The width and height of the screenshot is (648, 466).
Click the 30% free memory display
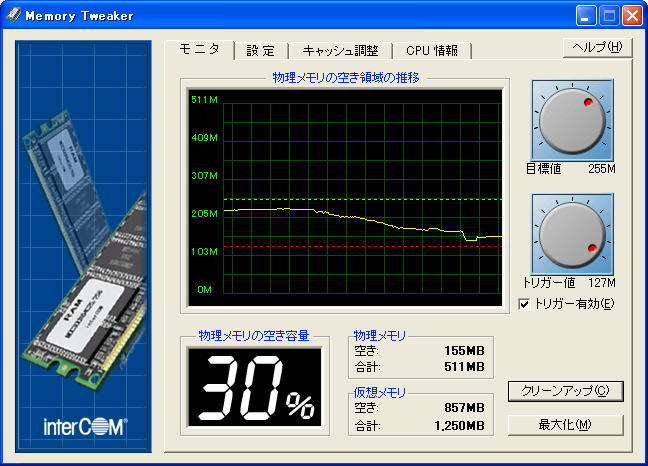[x=255, y=388]
